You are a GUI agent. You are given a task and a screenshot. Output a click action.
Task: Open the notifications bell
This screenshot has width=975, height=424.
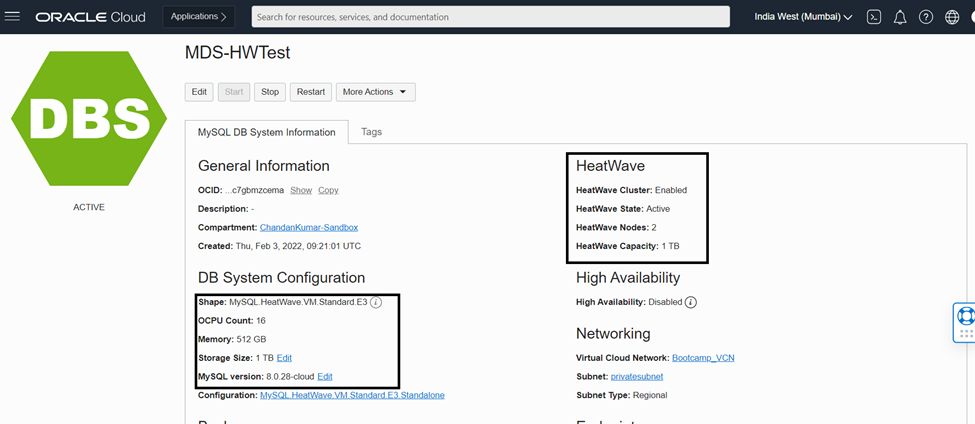tap(900, 17)
